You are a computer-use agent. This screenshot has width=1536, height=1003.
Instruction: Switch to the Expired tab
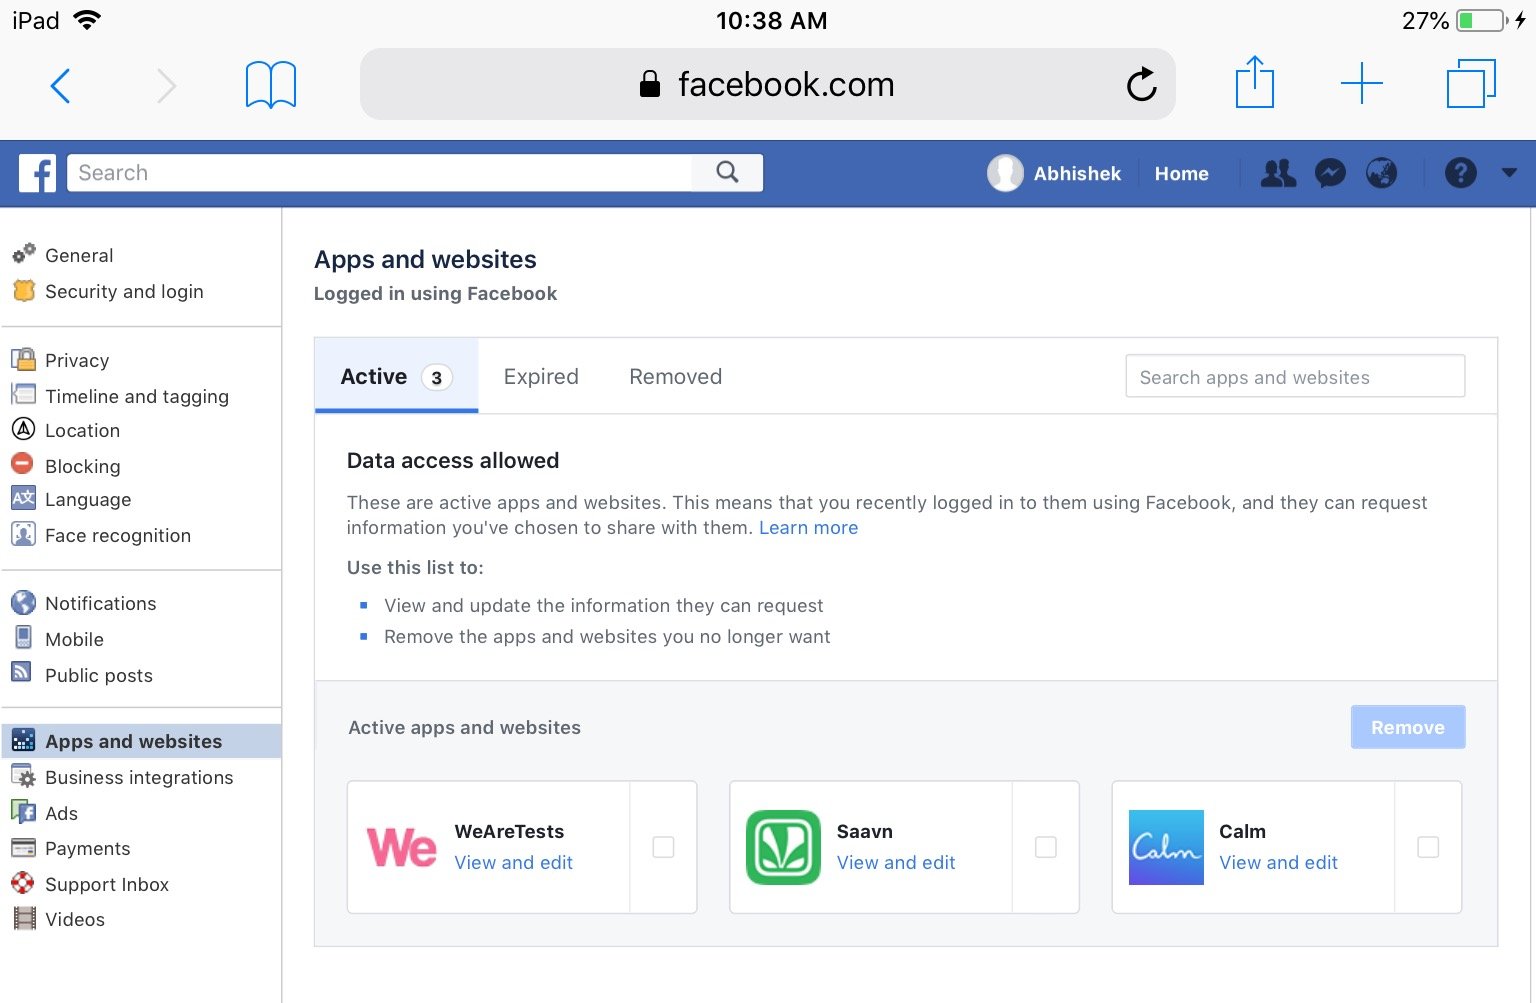[540, 376]
